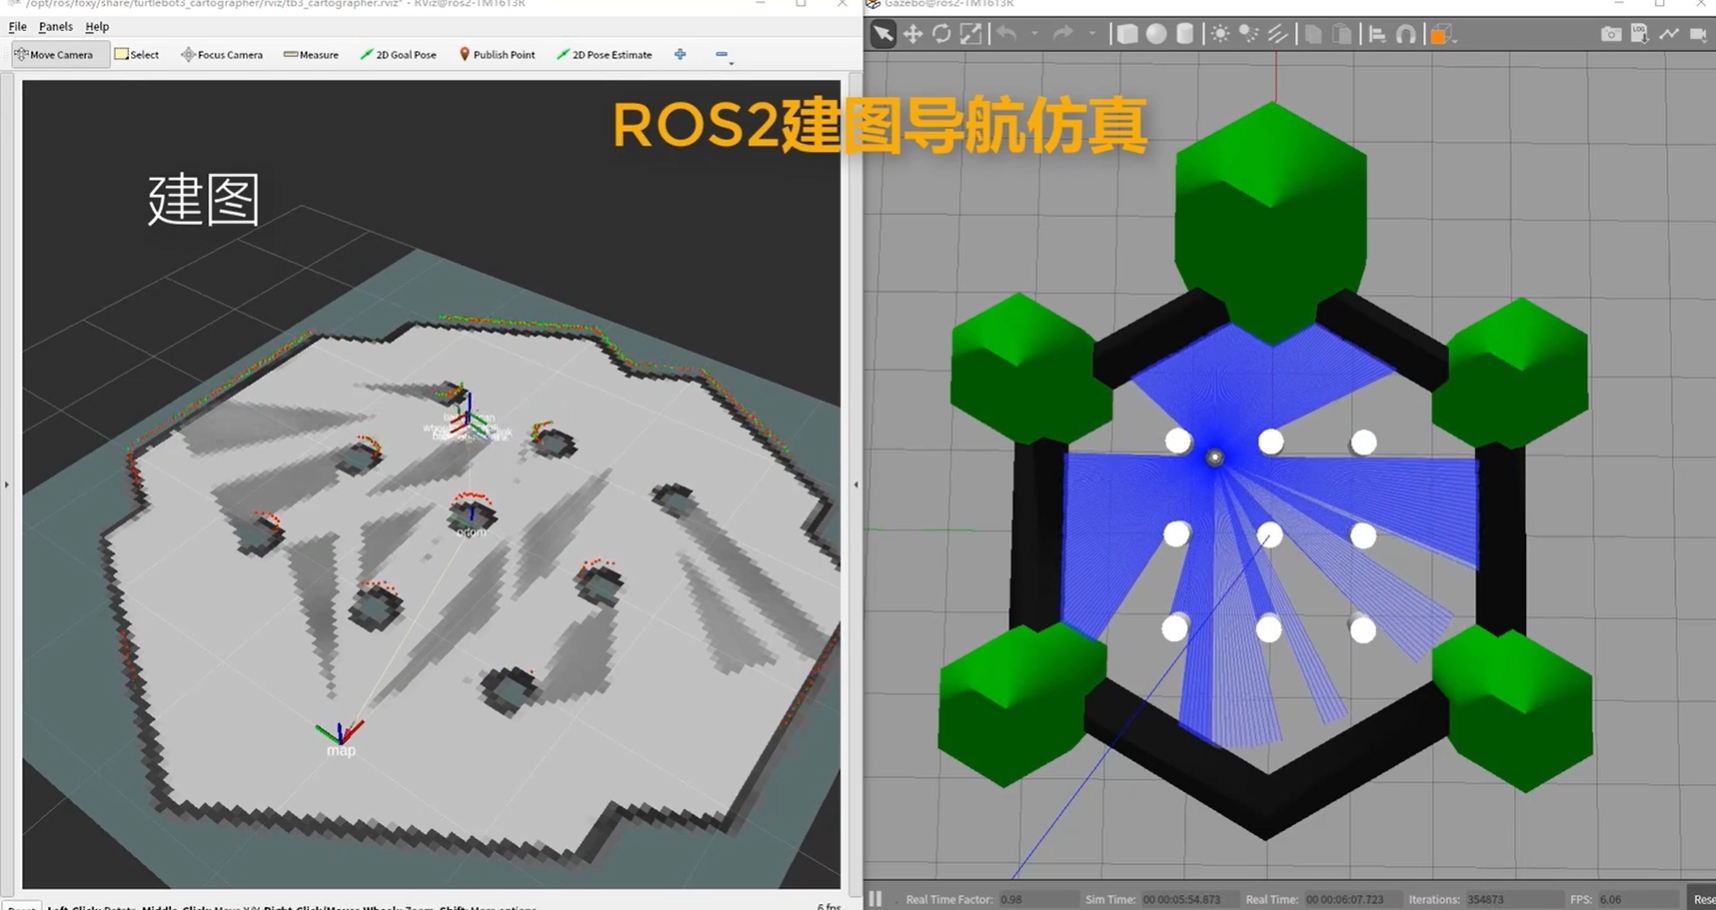Open Gazebo's data logger tool

click(x=1638, y=33)
